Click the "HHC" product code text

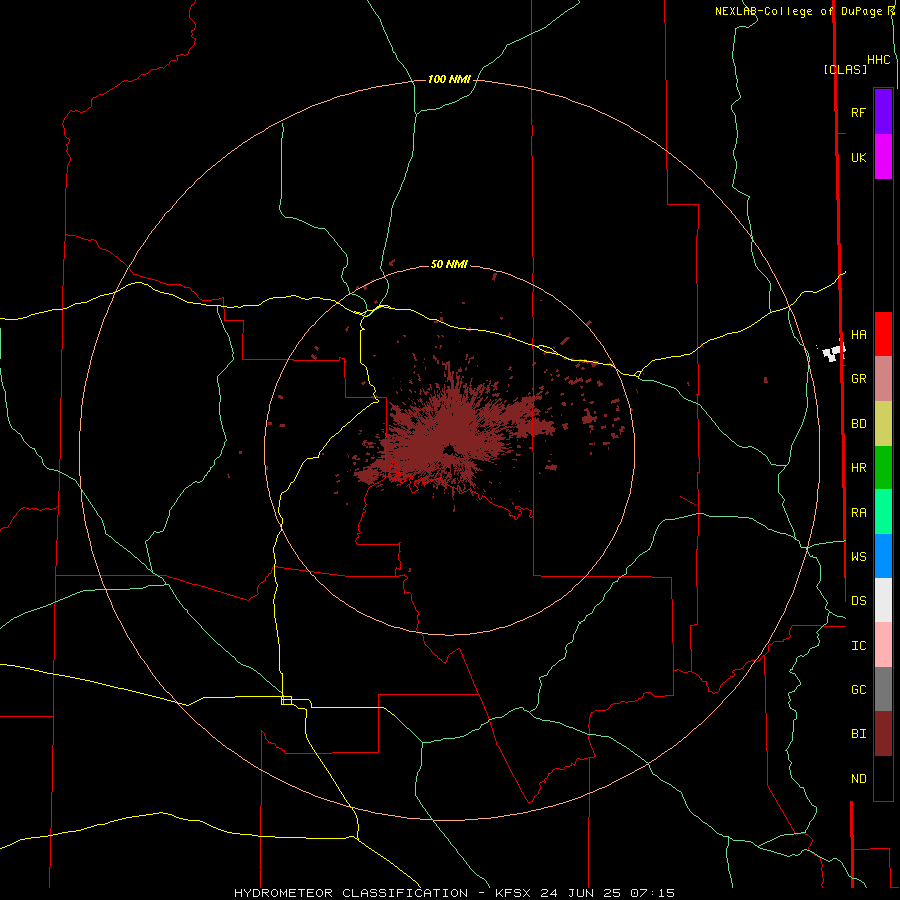(x=878, y=60)
